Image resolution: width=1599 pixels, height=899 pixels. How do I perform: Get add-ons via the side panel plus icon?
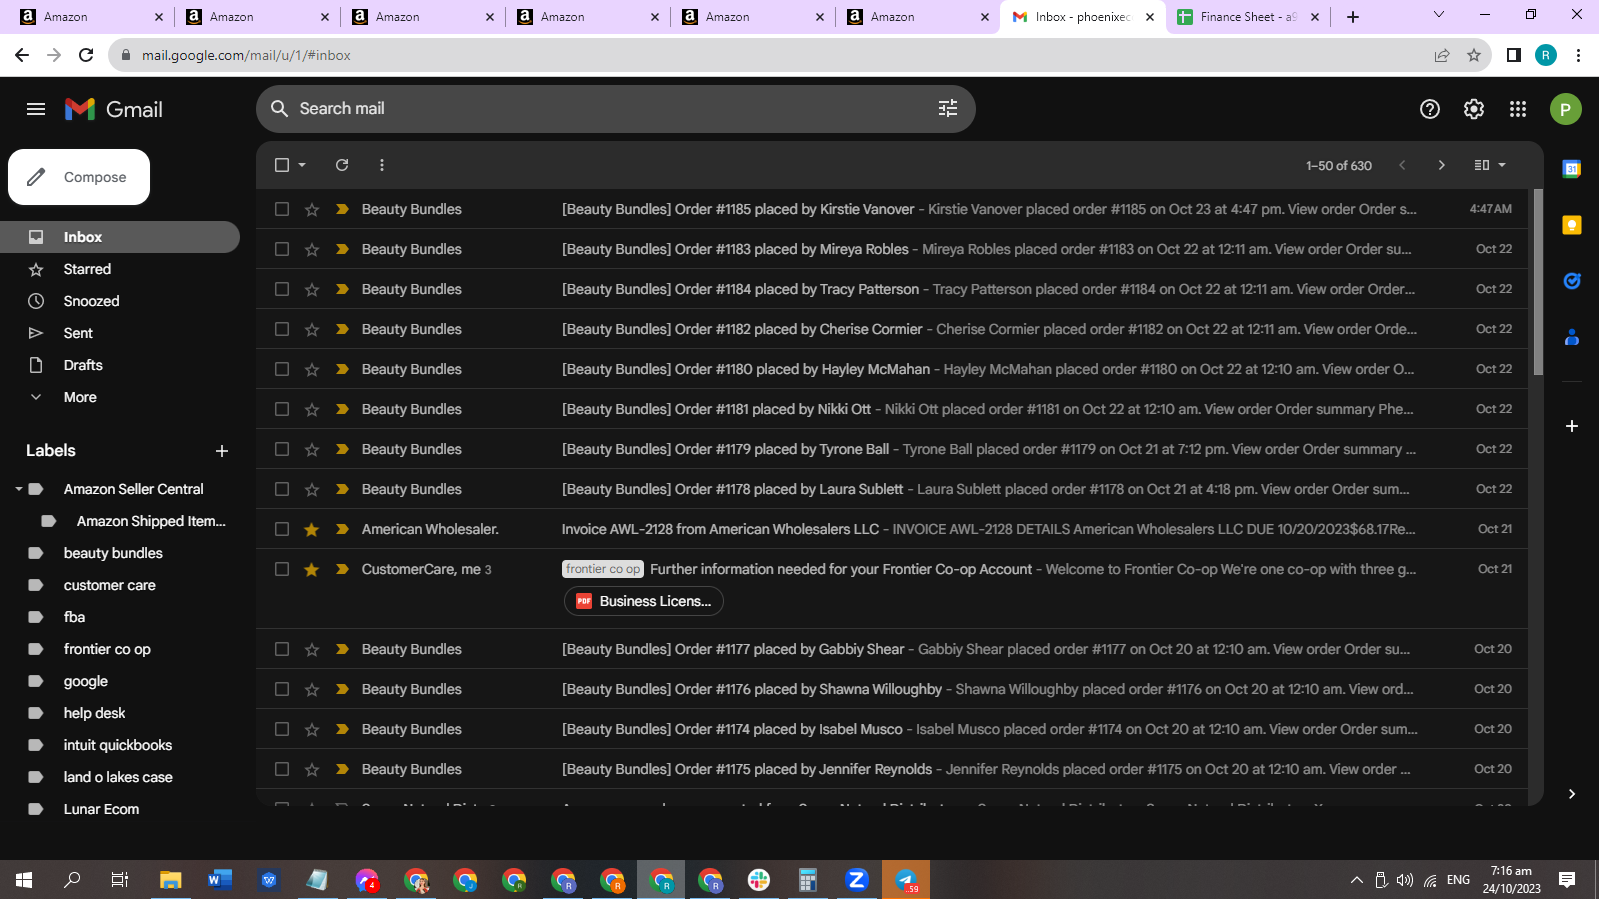(1572, 426)
